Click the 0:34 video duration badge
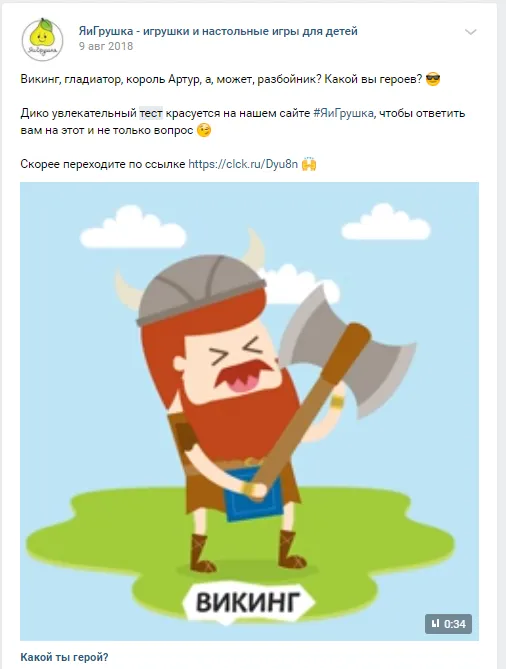Image resolution: width=506 pixels, height=669 pixels. point(448,624)
